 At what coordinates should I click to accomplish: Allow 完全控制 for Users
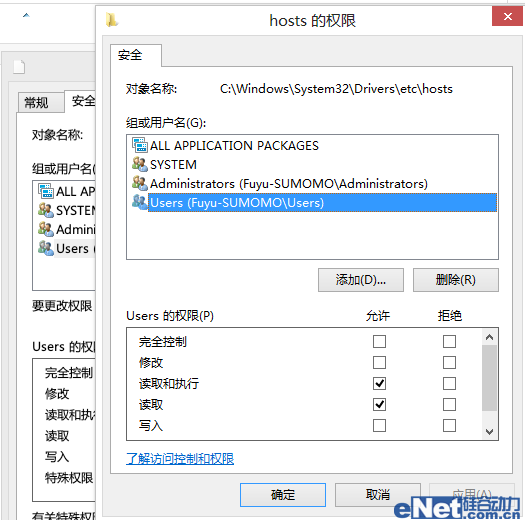point(379,342)
